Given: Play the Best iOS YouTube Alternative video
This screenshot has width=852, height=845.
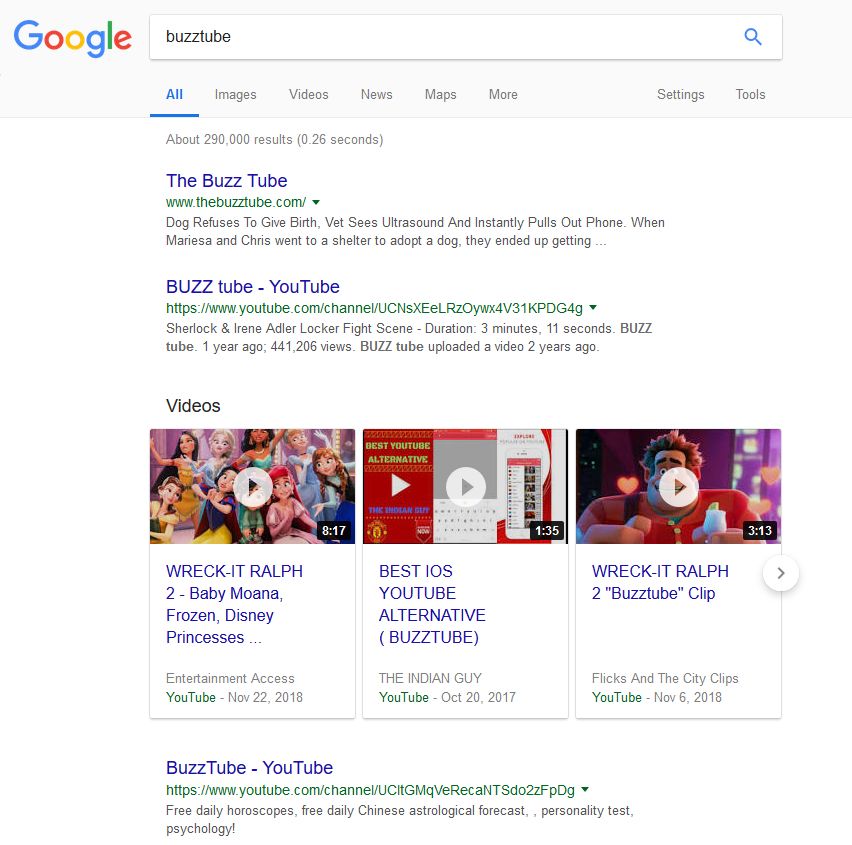Looking at the screenshot, I should tap(466, 486).
